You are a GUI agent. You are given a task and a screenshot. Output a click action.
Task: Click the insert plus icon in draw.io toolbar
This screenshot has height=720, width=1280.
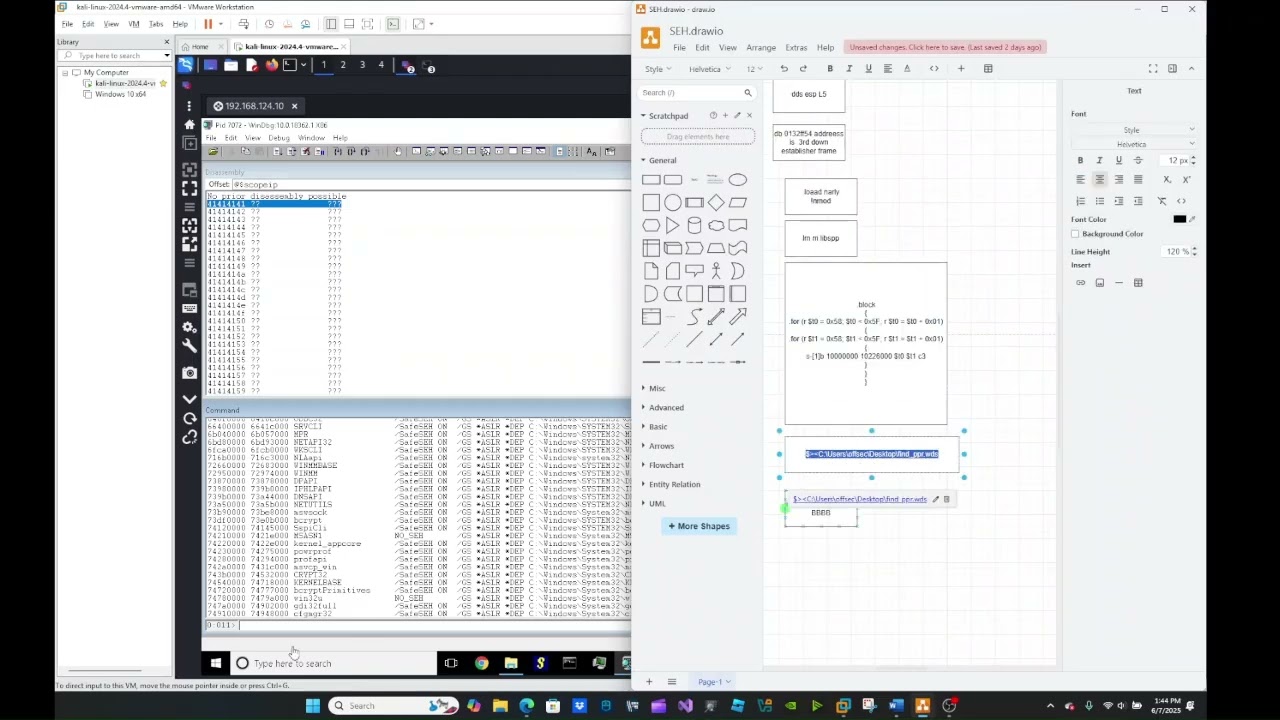pos(961,69)
